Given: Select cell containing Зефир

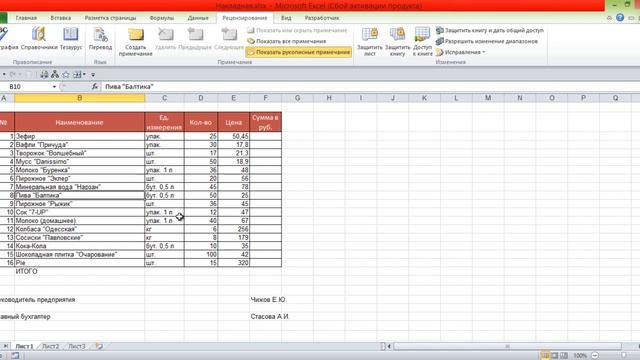Looking at the screenshot, I should point(80,136).
